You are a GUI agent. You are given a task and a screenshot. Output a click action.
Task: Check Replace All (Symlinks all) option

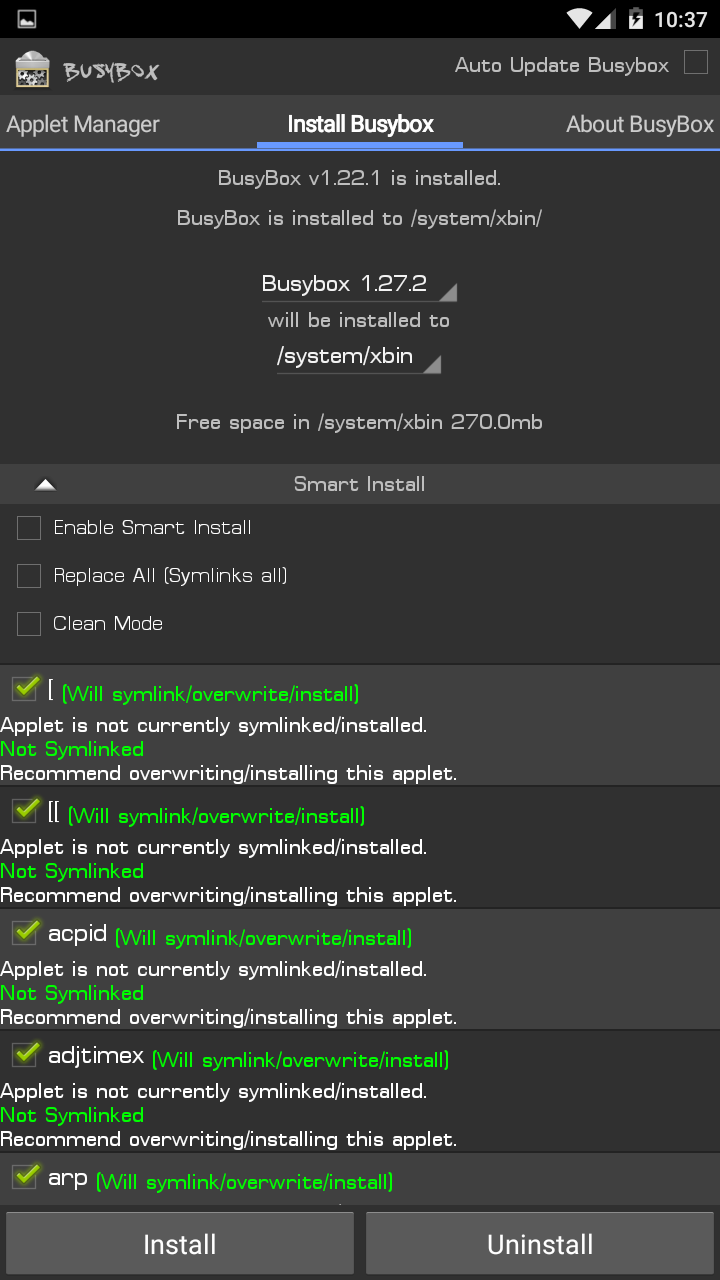pos(29,576)
